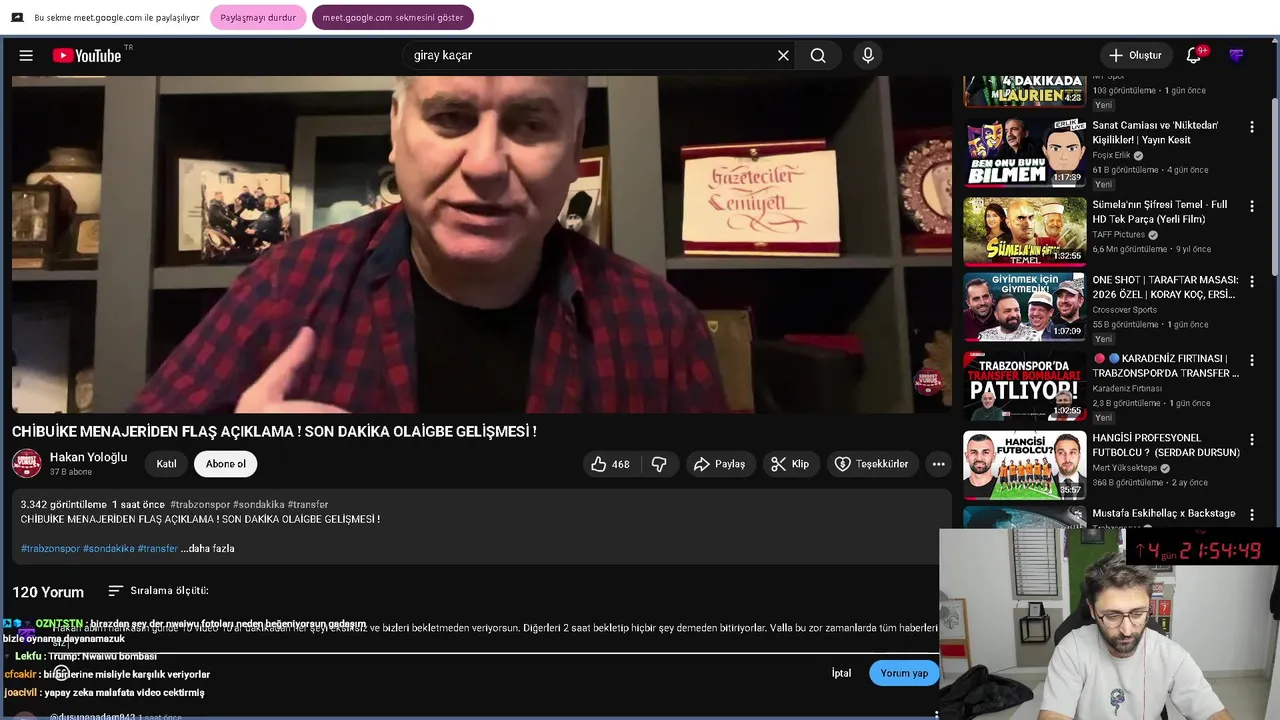Open Crossover Sports channel name

click(x=1125, y=310)
